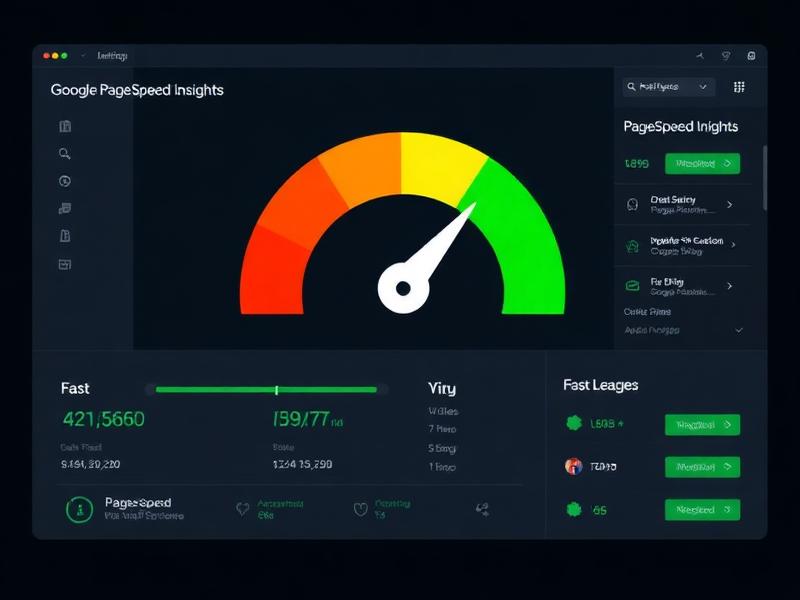Click the green badge icon next to L608+
Image resolution: width=800 pixels, height=600 pixels.
pyautogui.click(x=574, y=423)
